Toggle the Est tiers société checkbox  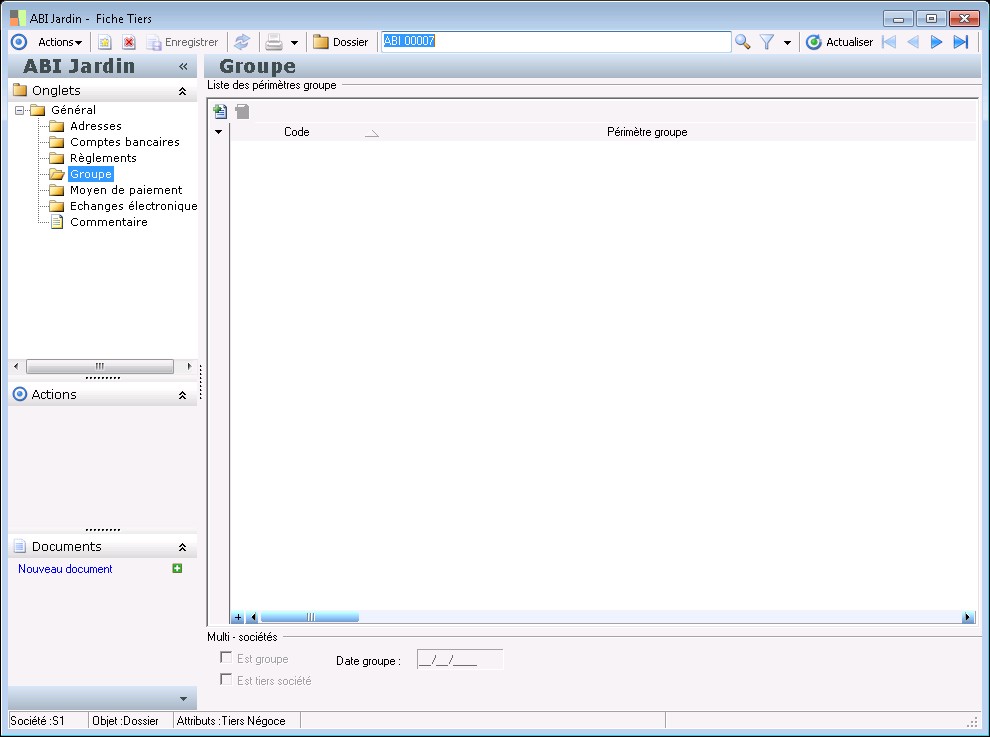[226, 680]
